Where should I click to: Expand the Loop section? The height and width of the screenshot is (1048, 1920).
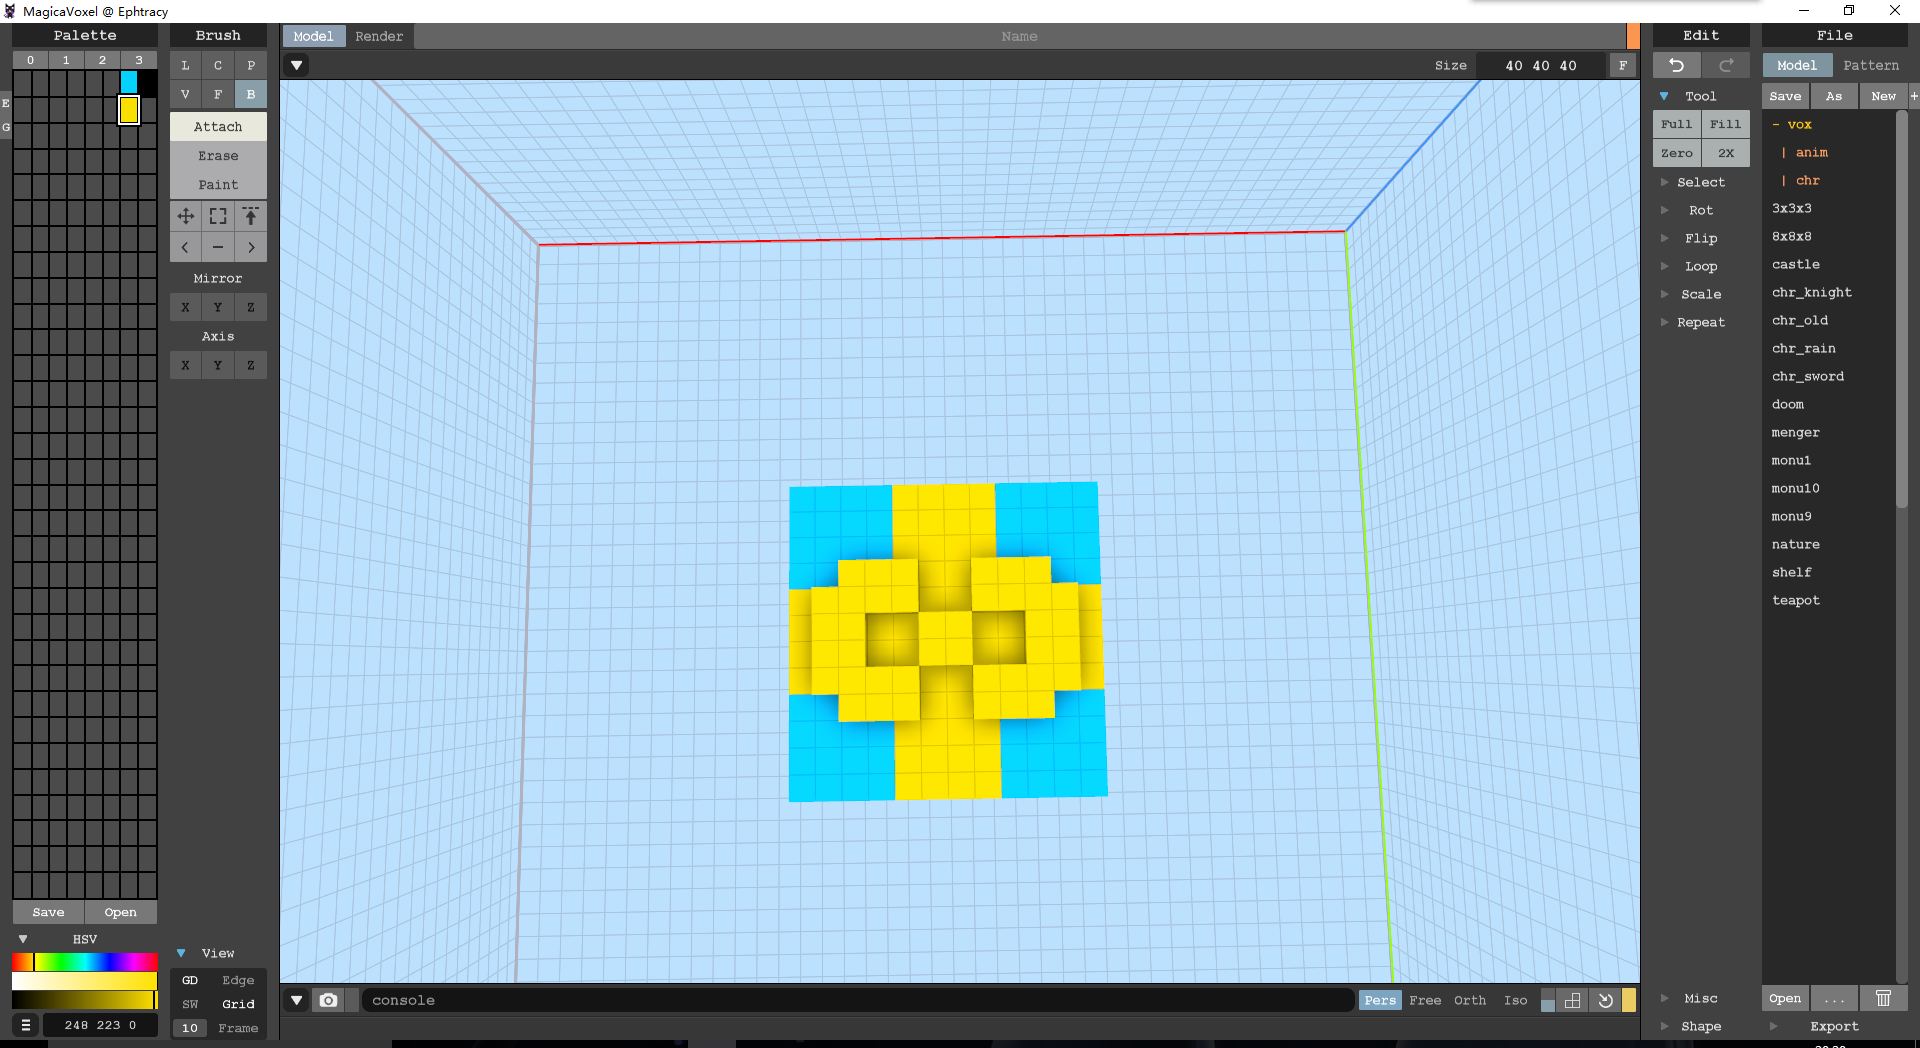[x=1700, y=266]
